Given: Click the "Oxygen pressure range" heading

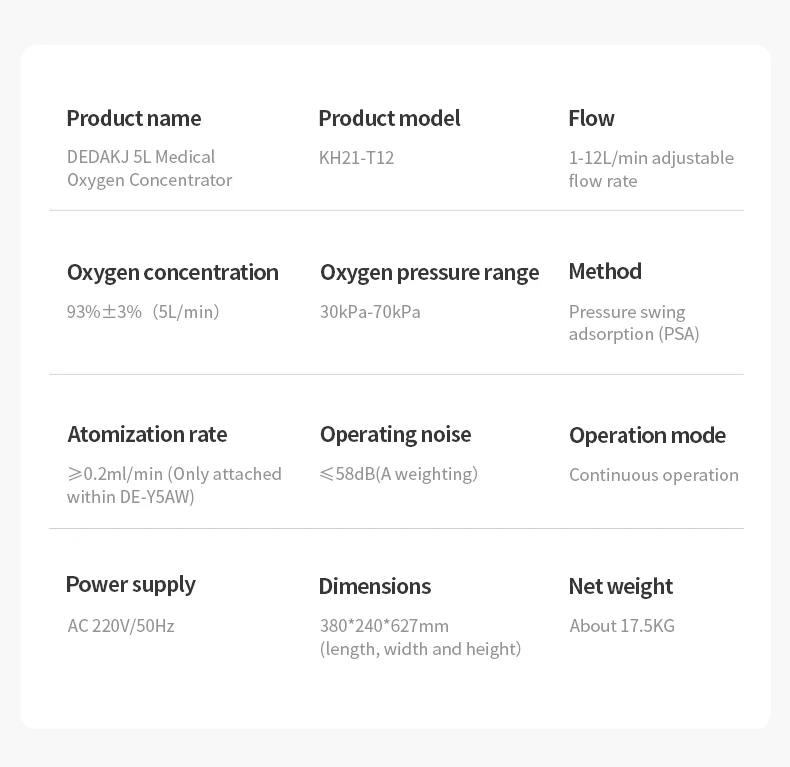Looking at the screenshot, I should tap(429, 272).
